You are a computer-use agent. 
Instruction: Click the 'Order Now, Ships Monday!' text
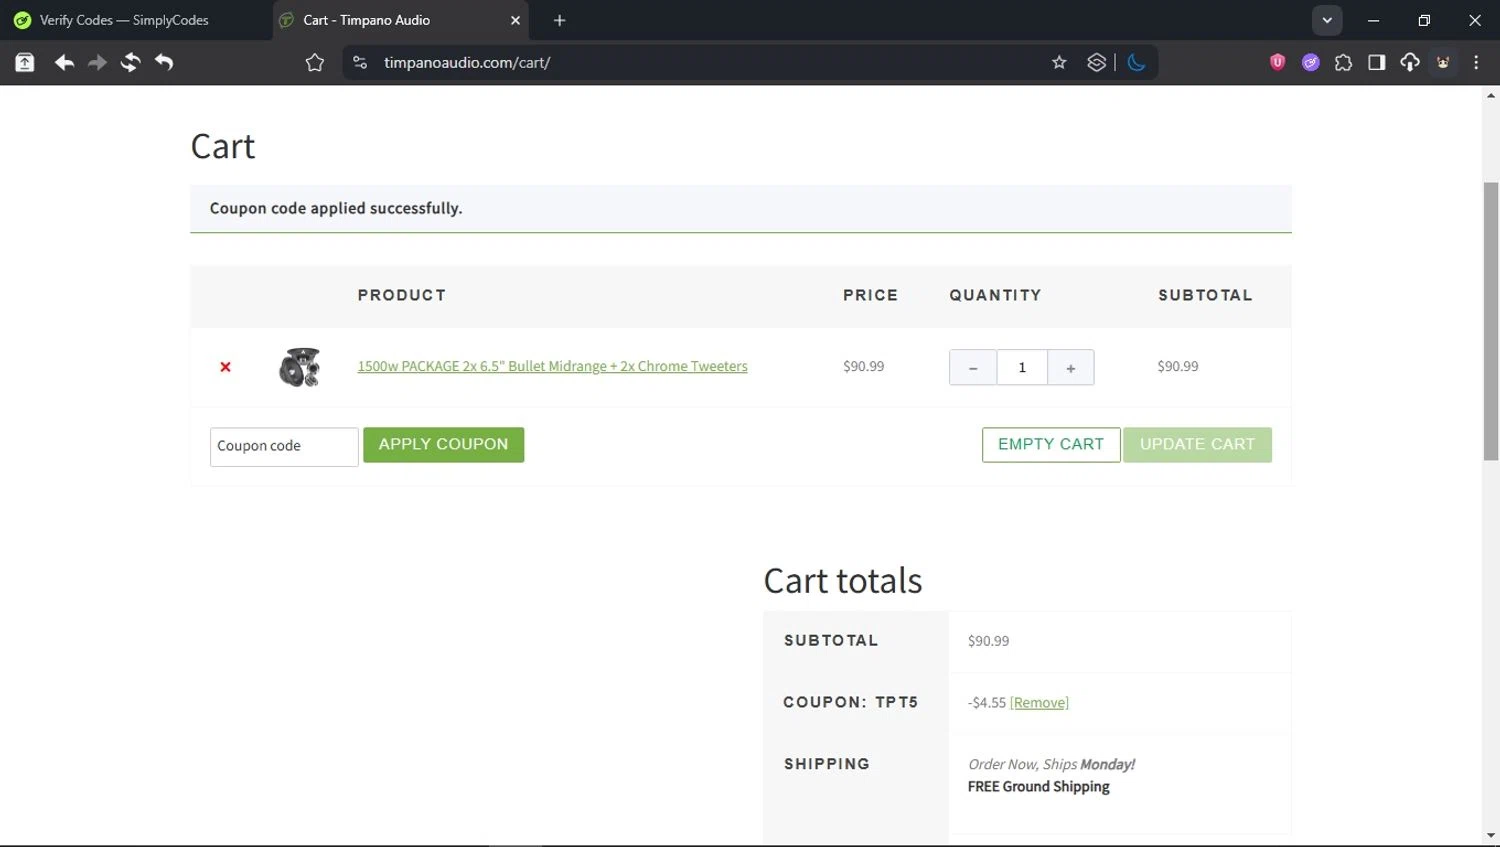pyautogui.click(x=1051, y=764)
